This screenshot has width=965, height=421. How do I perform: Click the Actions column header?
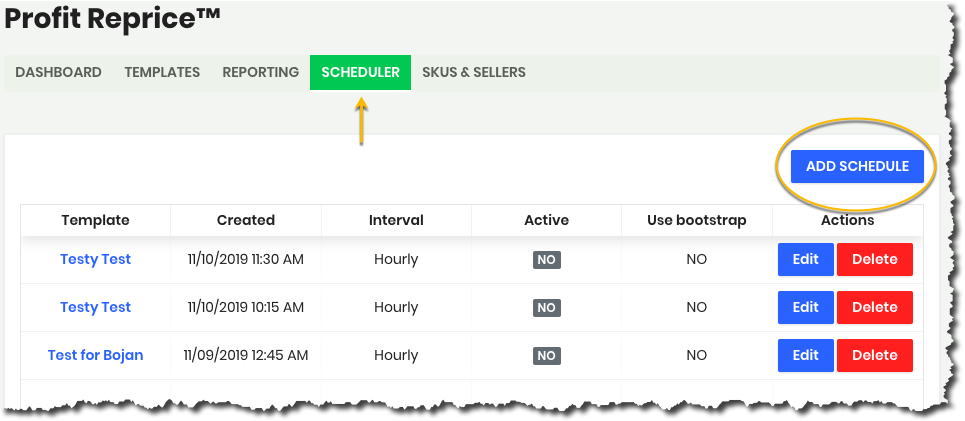point(847,220)
